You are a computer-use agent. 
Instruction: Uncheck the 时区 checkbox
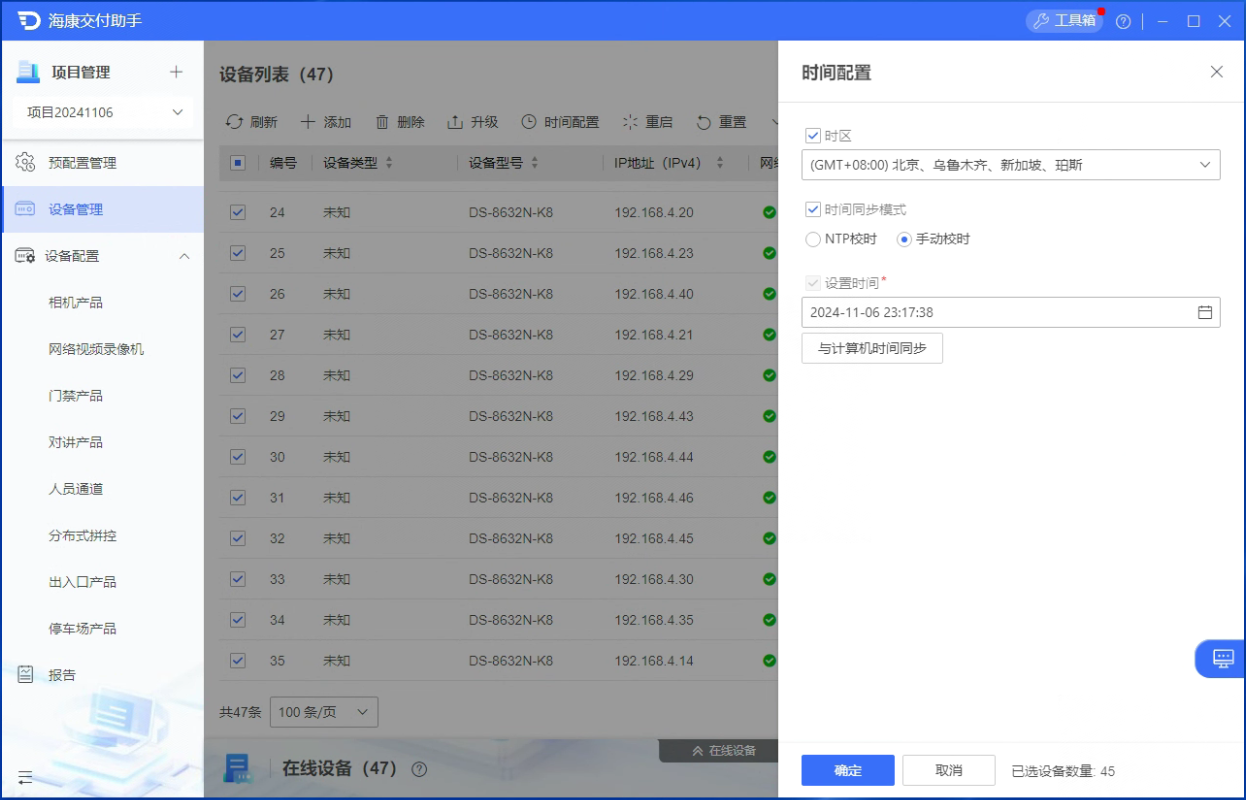pos(813,136)
